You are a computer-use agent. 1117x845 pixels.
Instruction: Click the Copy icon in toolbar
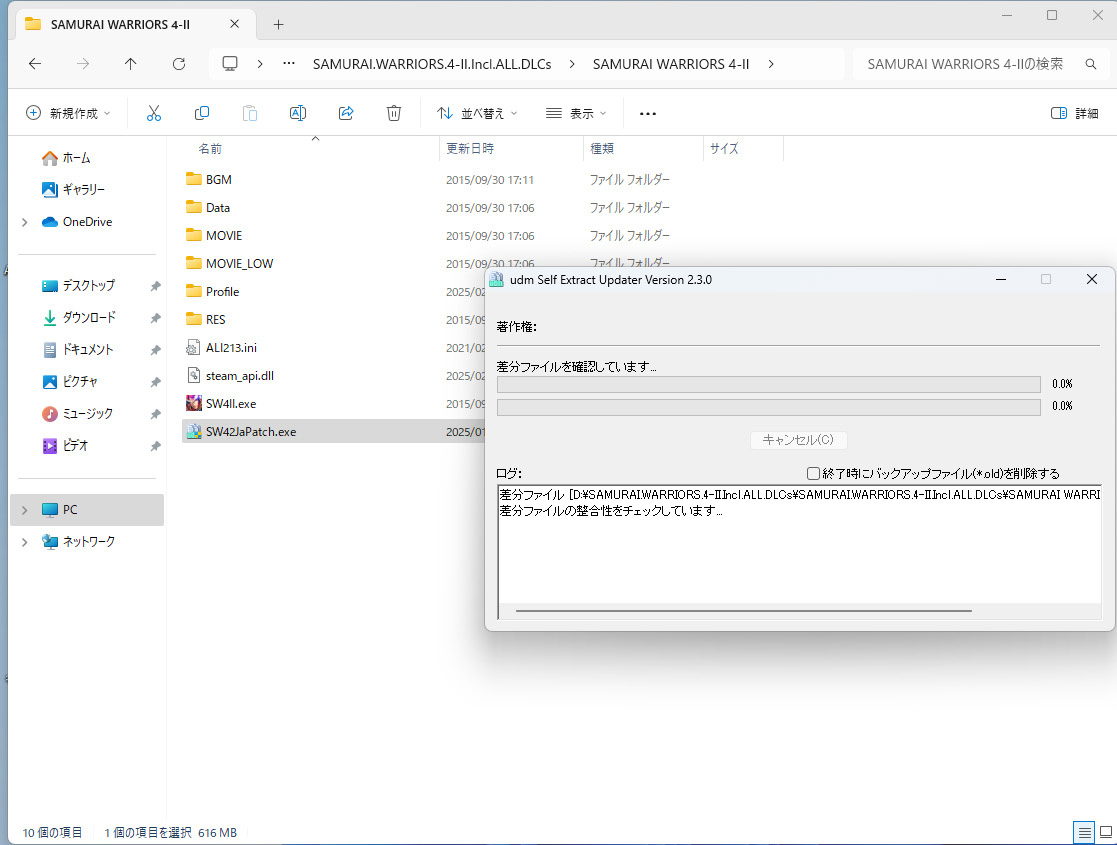(202, 113)
